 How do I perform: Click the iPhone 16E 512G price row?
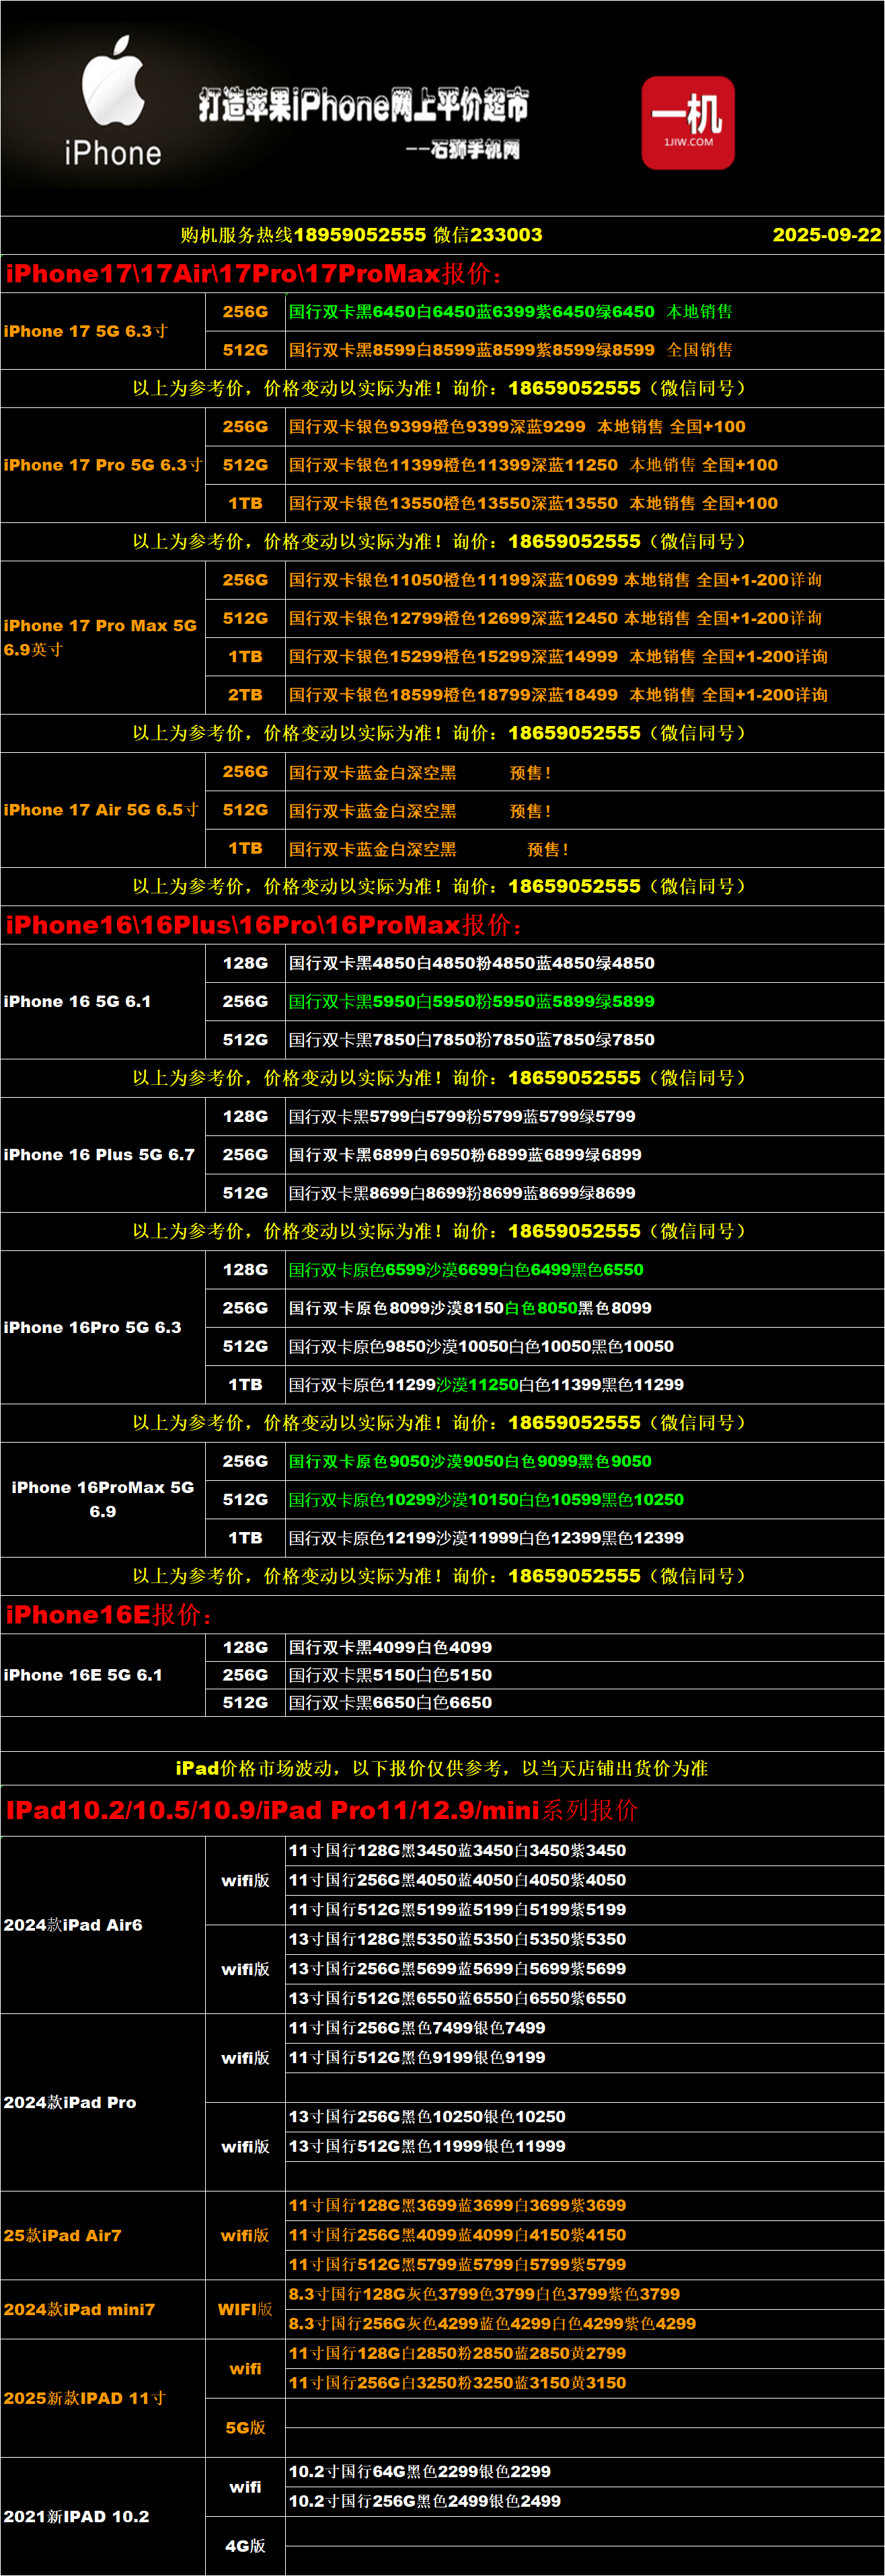point(390,1702)
